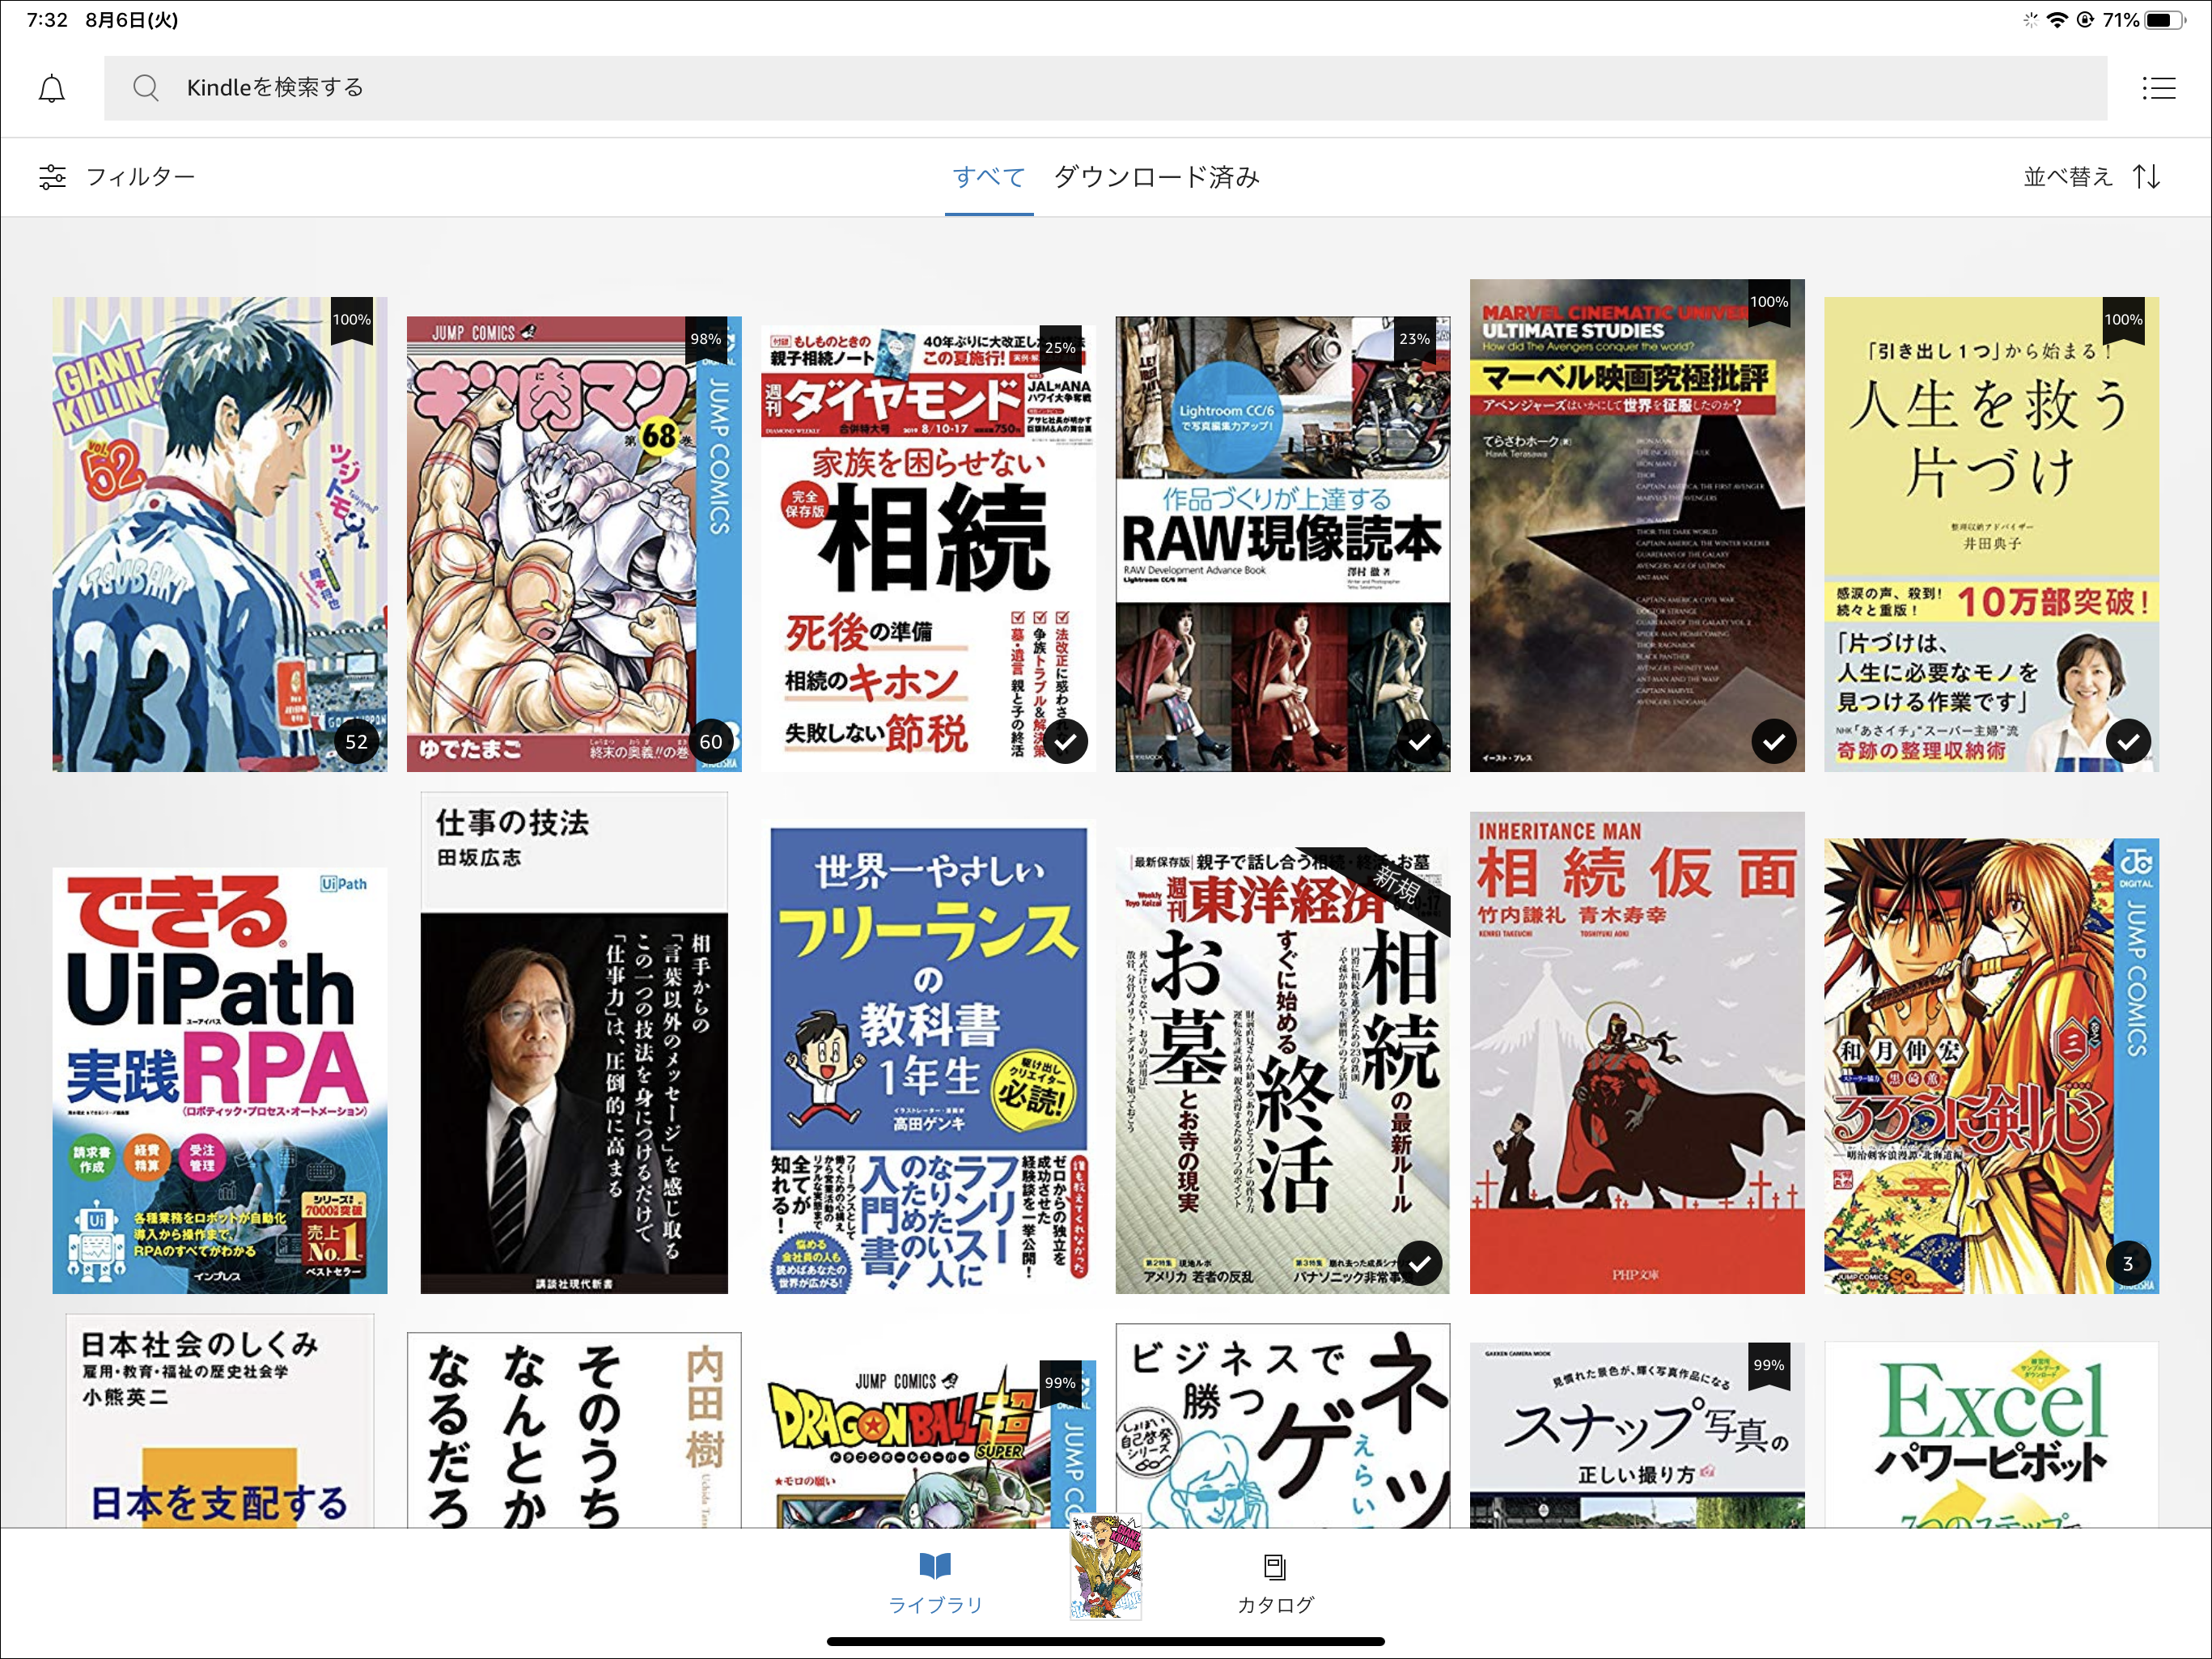
Task: Focus the Kindle search field
Action: 1105,88
